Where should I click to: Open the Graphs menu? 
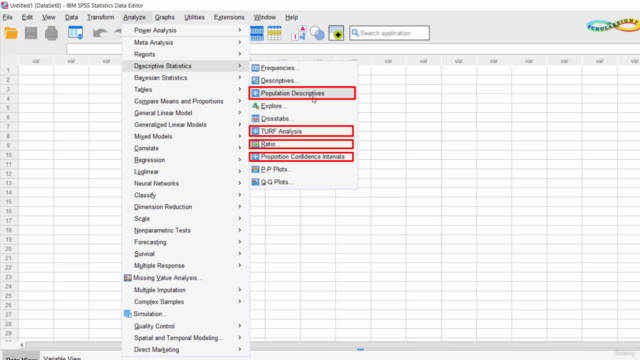164,17
